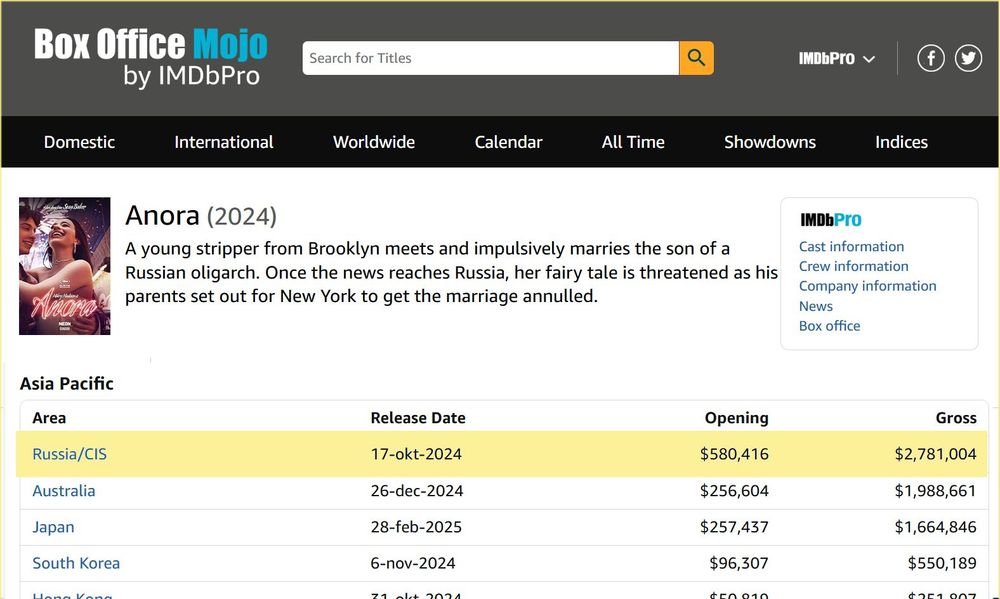Screen dimensions: 1000x599
Task: Select Australia opening value $256,604
Action: [x=734, y=491]
